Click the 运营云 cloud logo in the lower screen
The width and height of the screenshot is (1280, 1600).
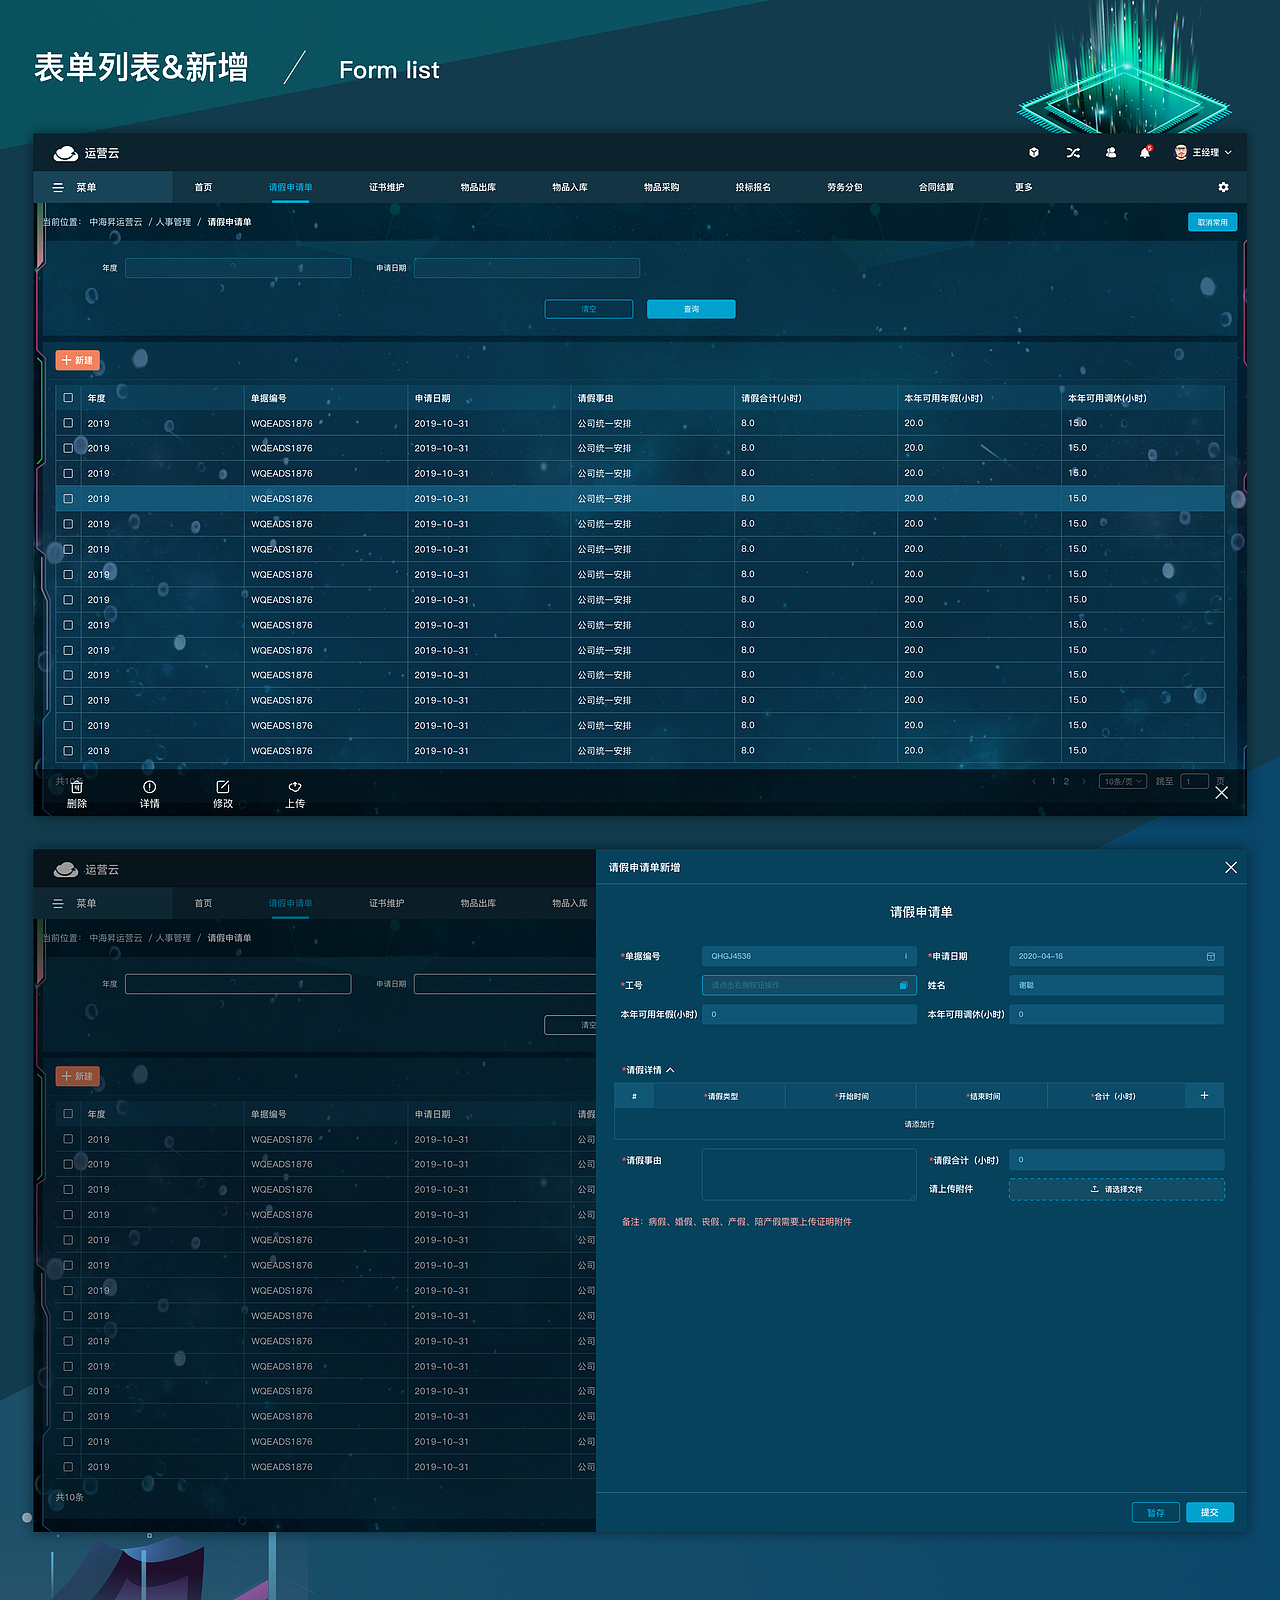click(66, 870)
